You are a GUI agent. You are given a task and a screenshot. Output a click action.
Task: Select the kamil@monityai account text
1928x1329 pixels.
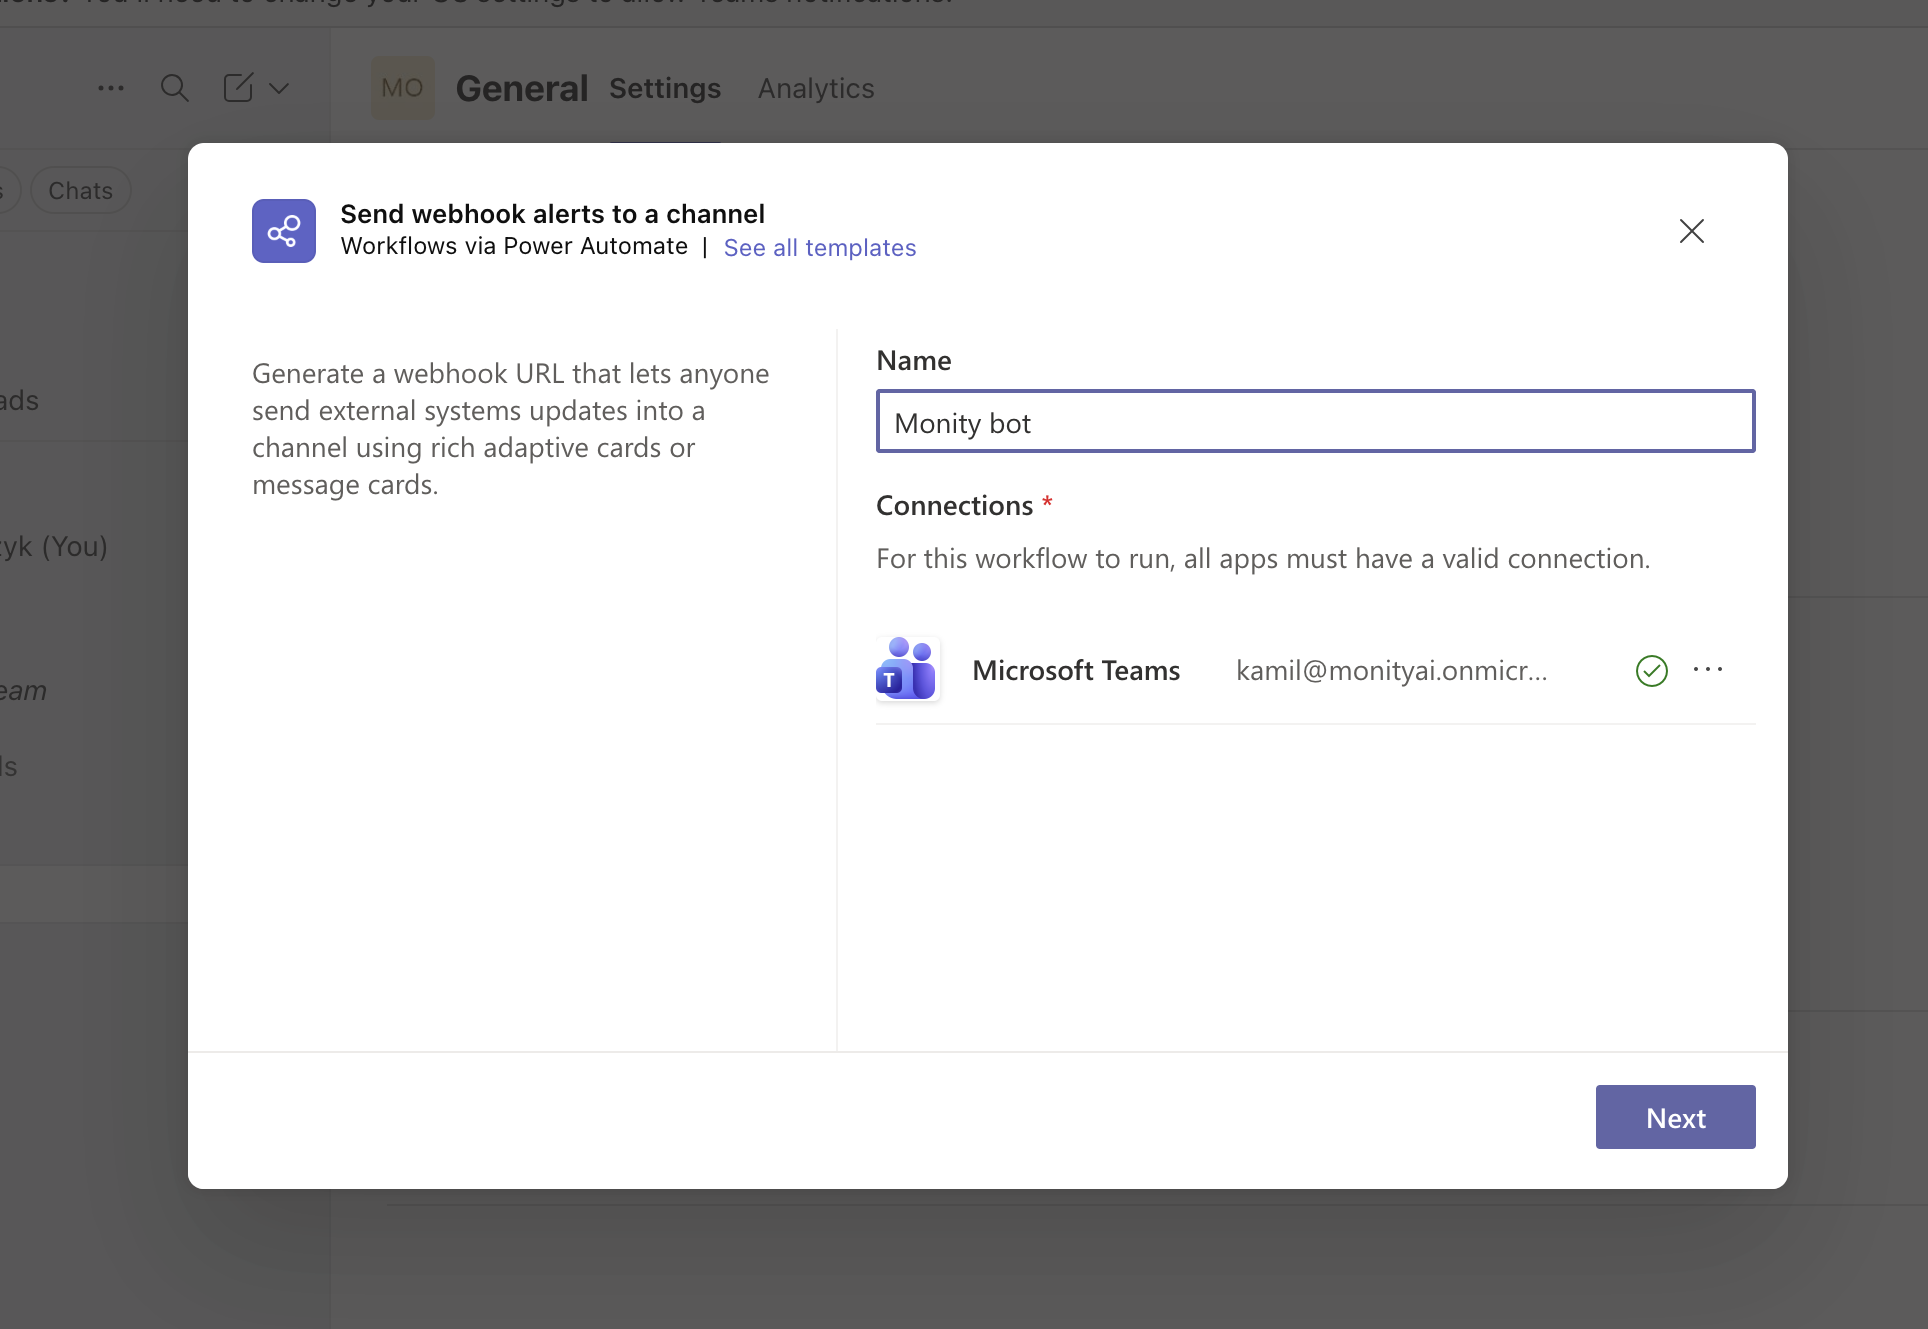1390,671
